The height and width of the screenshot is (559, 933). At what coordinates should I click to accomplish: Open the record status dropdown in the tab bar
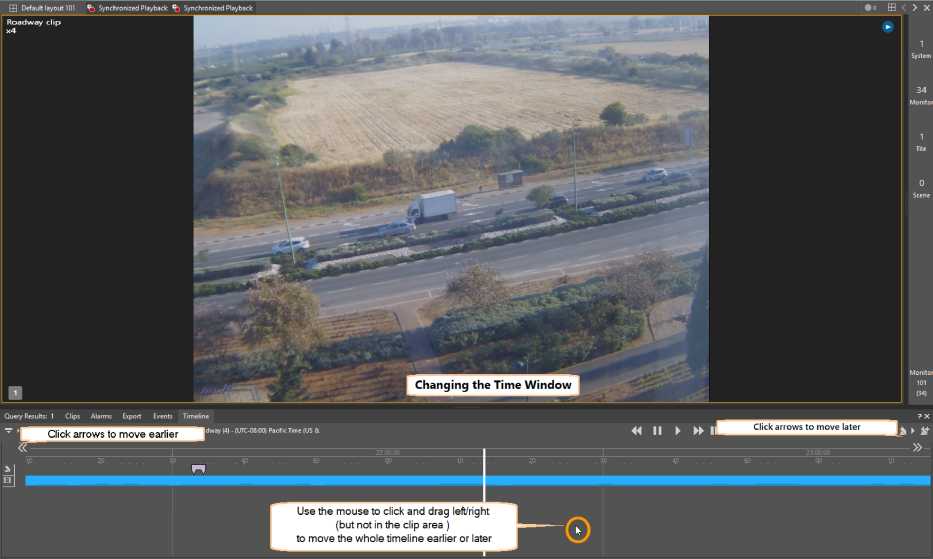tap(872, 7)
